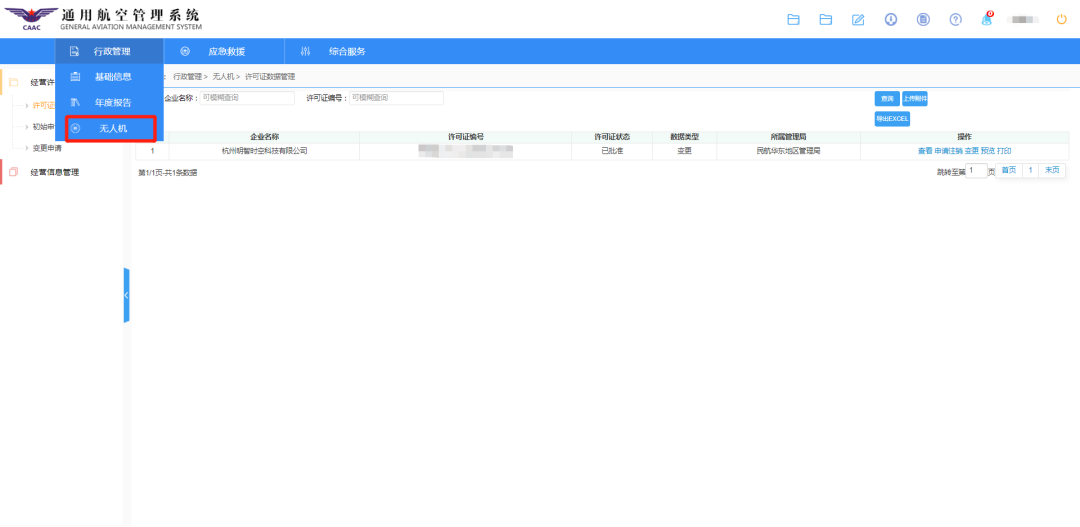Viewport: 1080px width, 527px height.
Task: Select 变更申请 in the sidebar tree
Action: 48,147
